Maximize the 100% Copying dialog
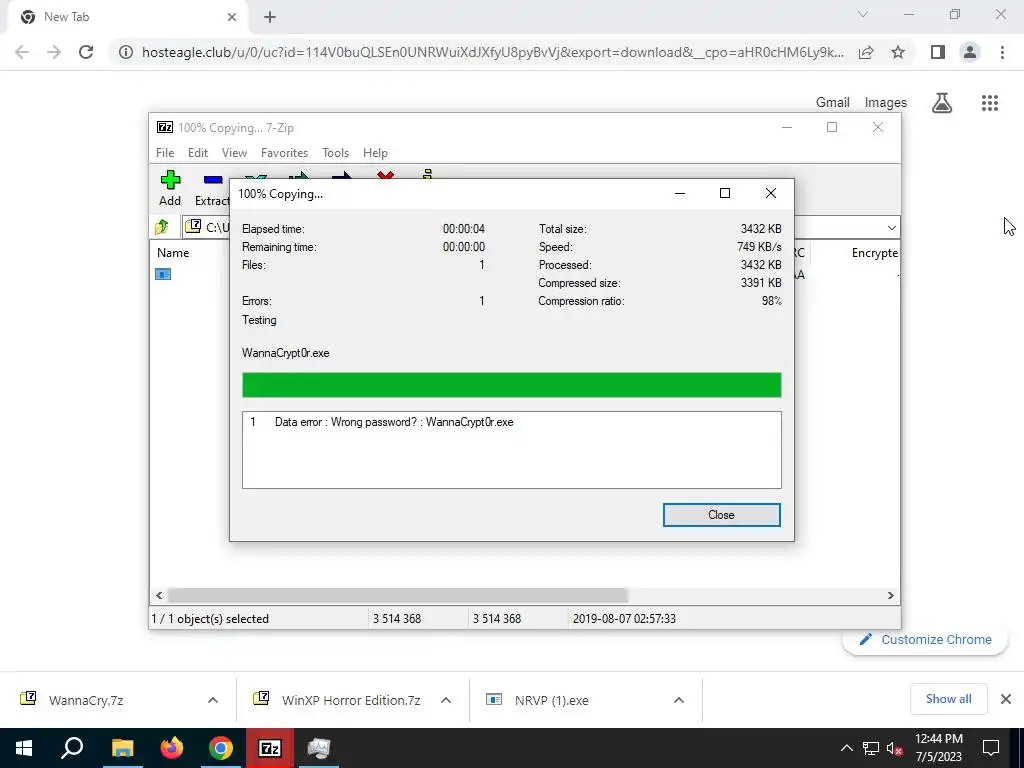1024x768 pixels. (x=724, y=193)
